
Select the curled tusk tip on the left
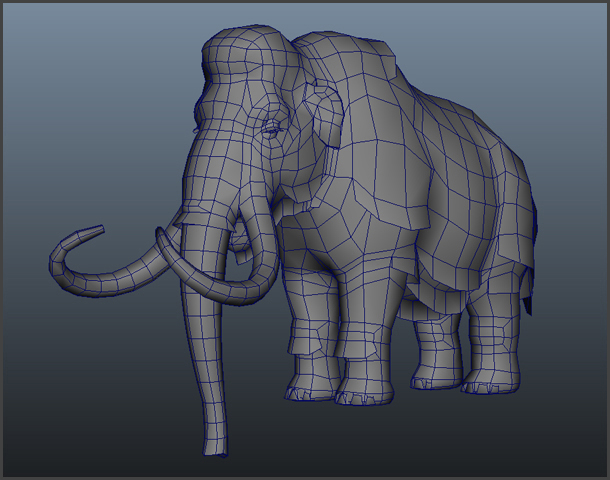(x=91, y=231)
